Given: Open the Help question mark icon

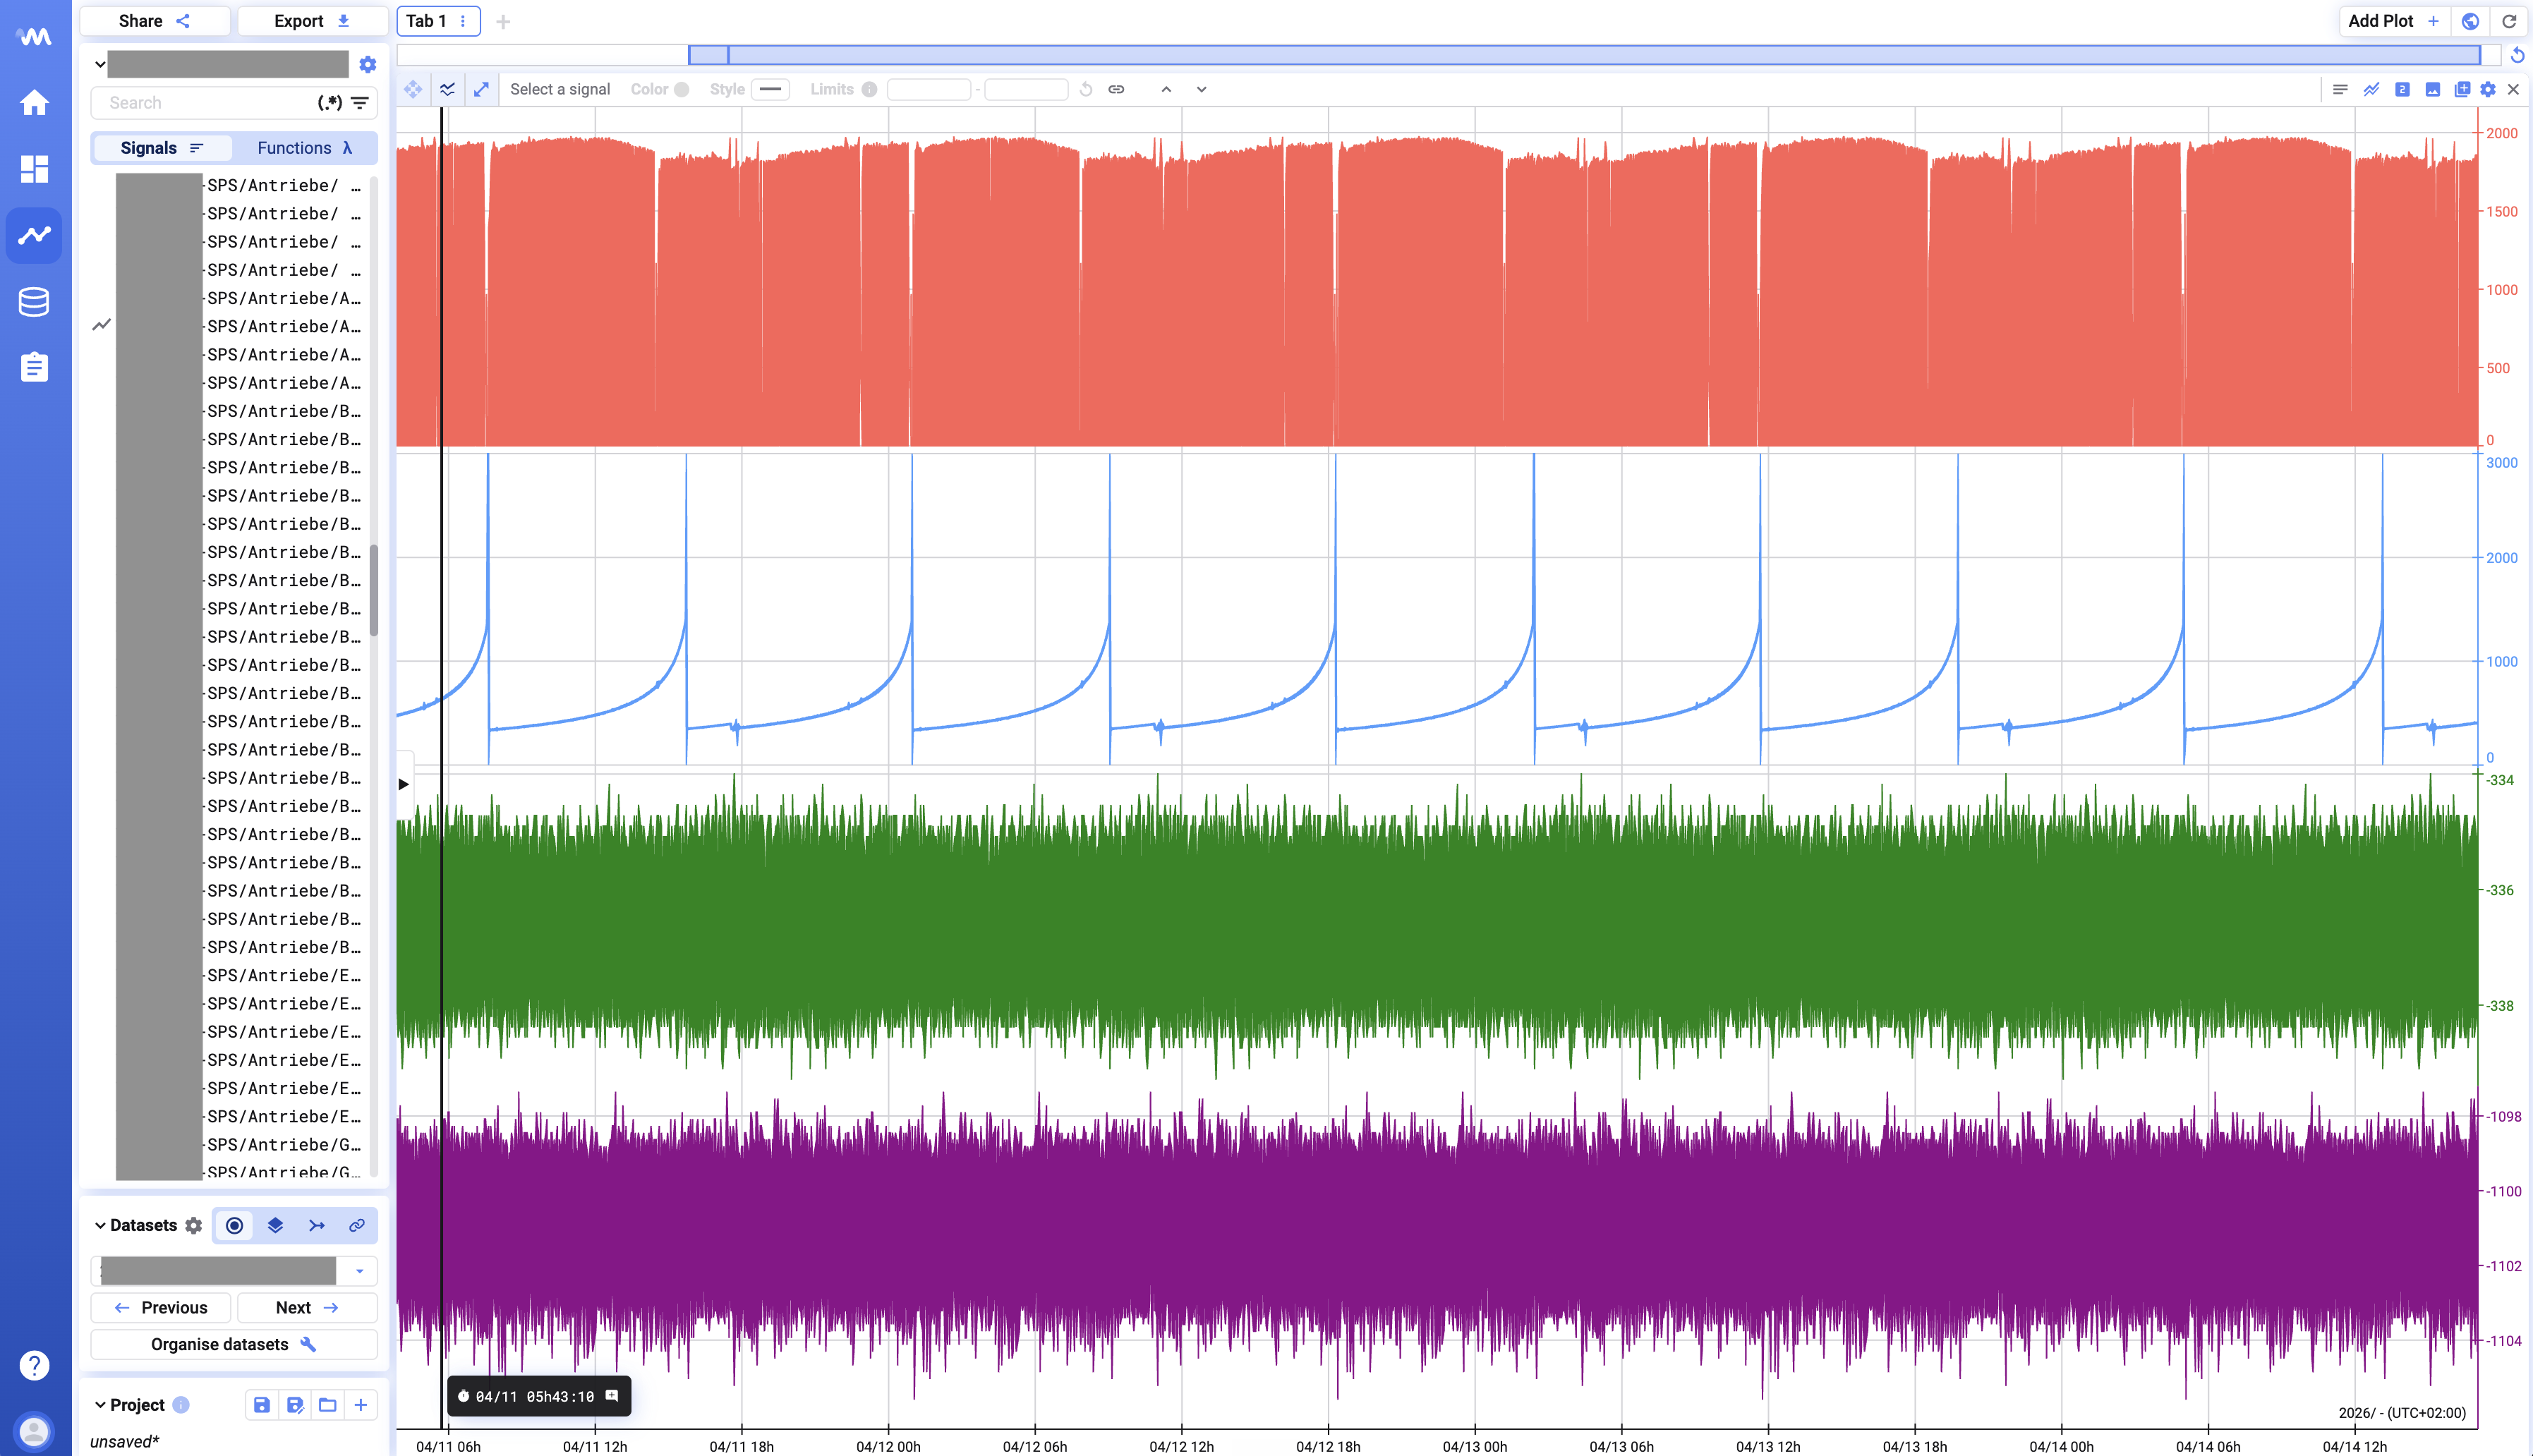Looking at the screenshot, I should coord(34,1365).
